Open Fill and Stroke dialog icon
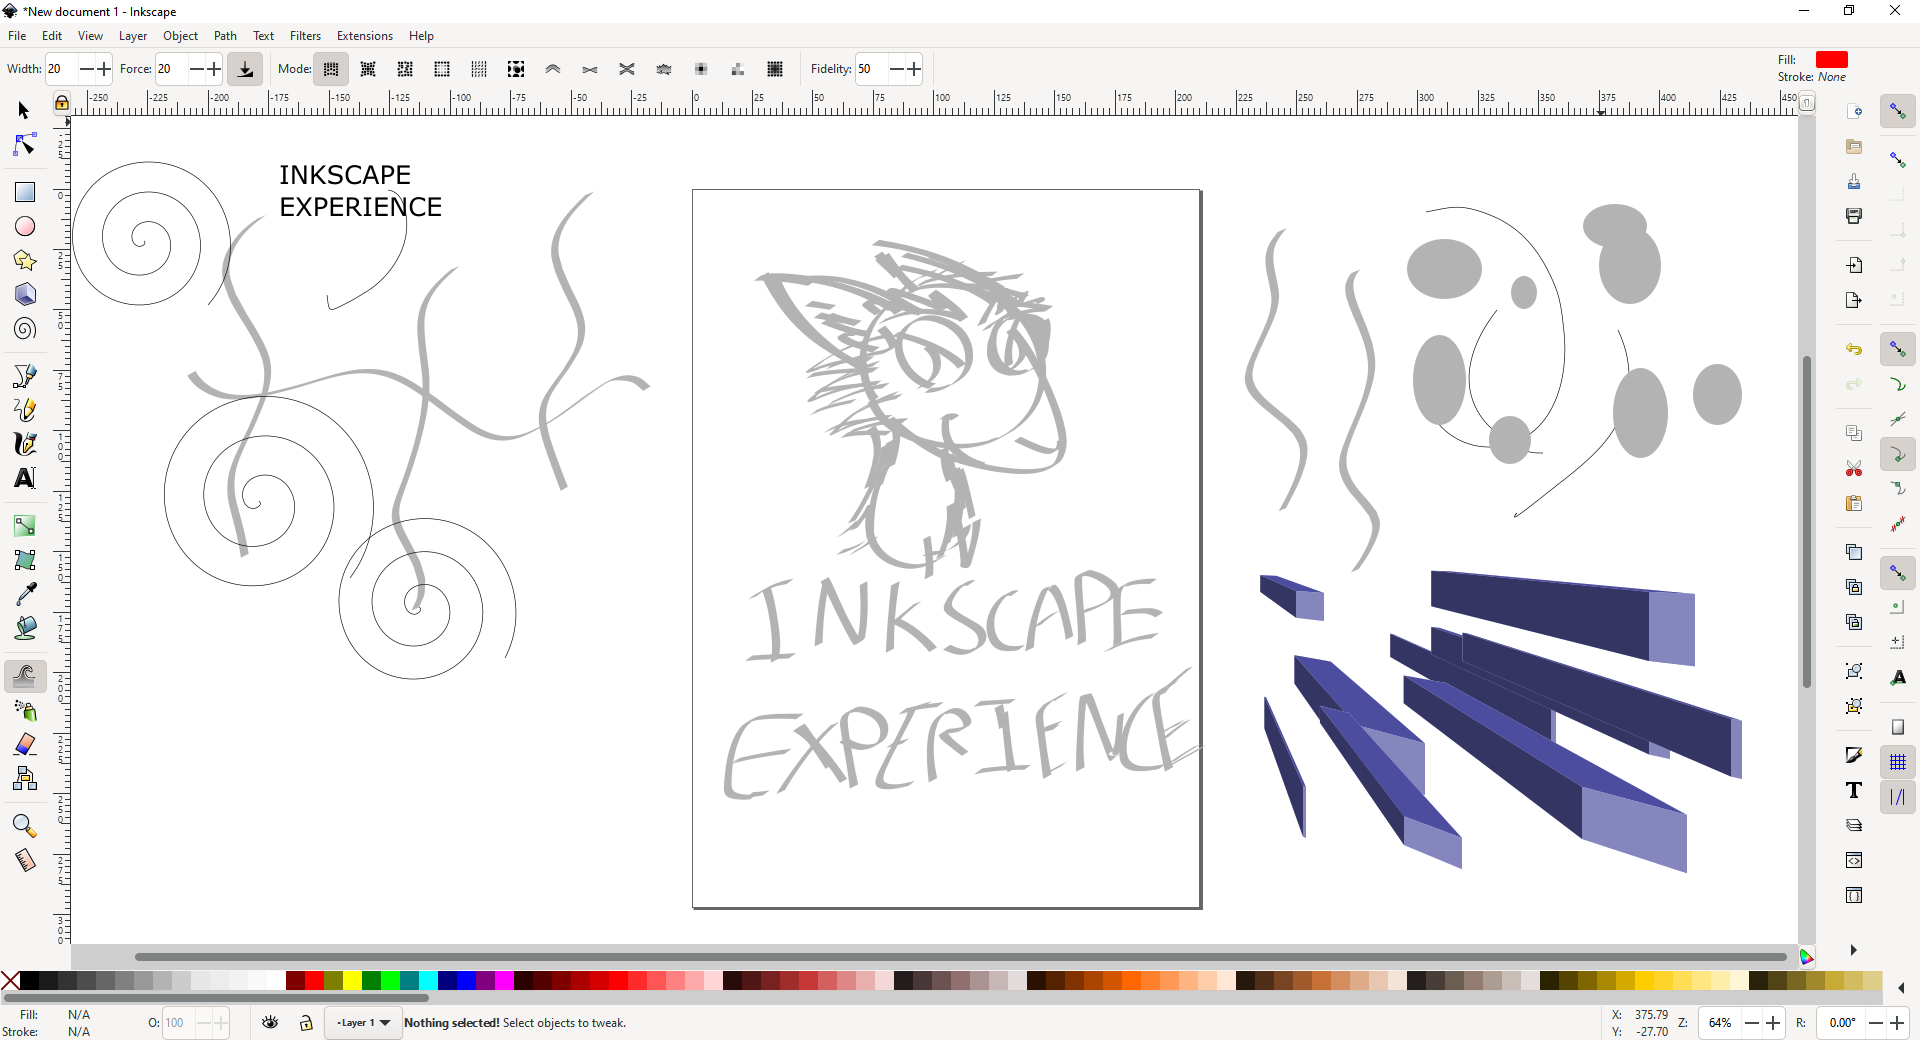Image resolution: width=1920 pixels, height=1040 pixels. (1854, 755)
